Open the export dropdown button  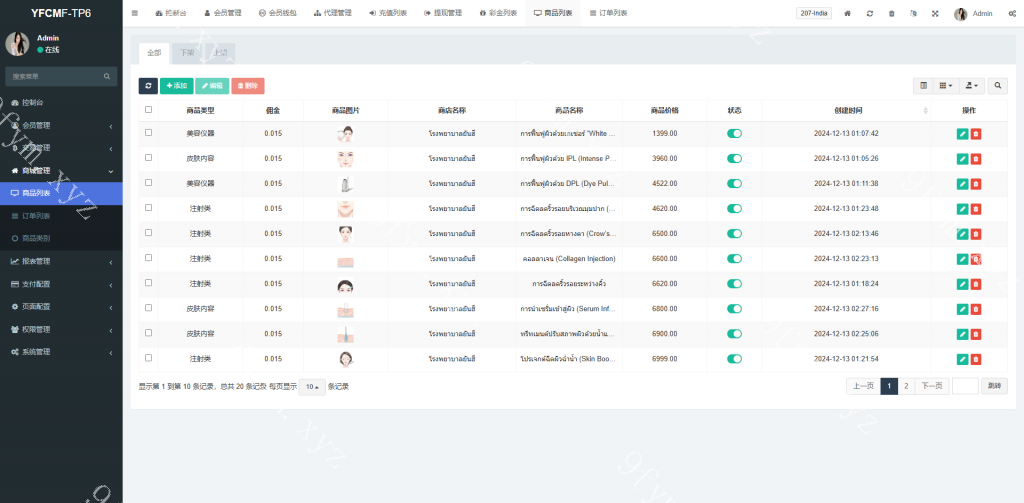pos(971,86)
